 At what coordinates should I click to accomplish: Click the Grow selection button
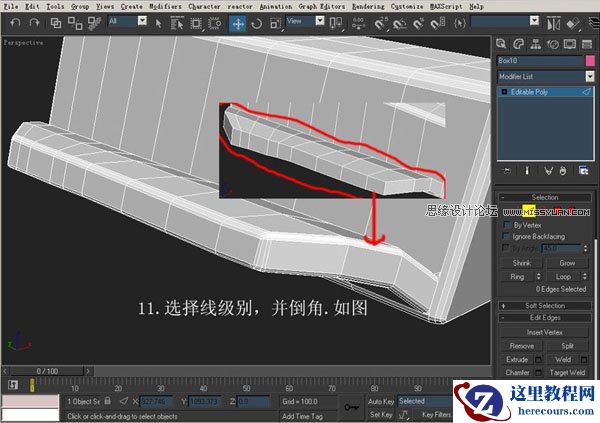pos(567,263)
